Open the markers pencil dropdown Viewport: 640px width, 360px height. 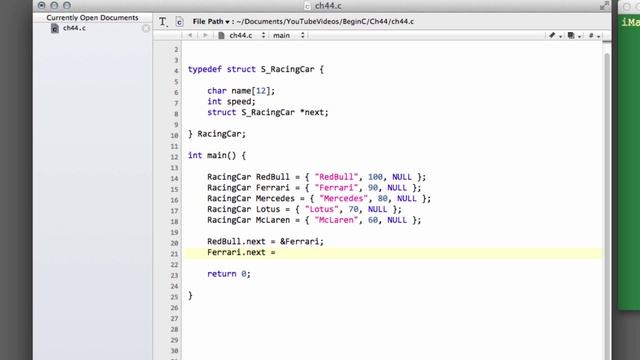pyautogui.click(x=555, y=36)
